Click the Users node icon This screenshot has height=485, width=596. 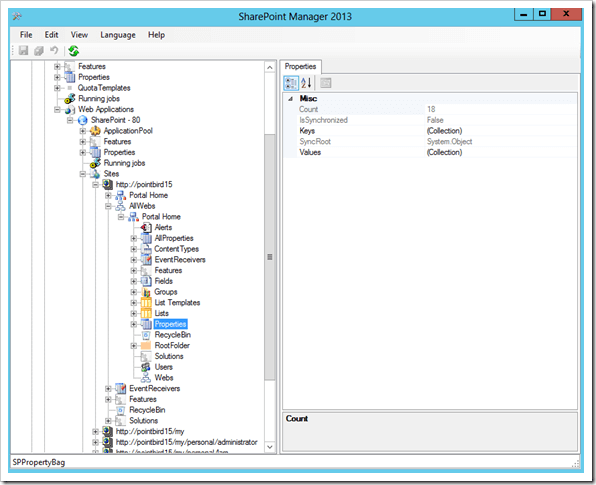click(146, 367)
